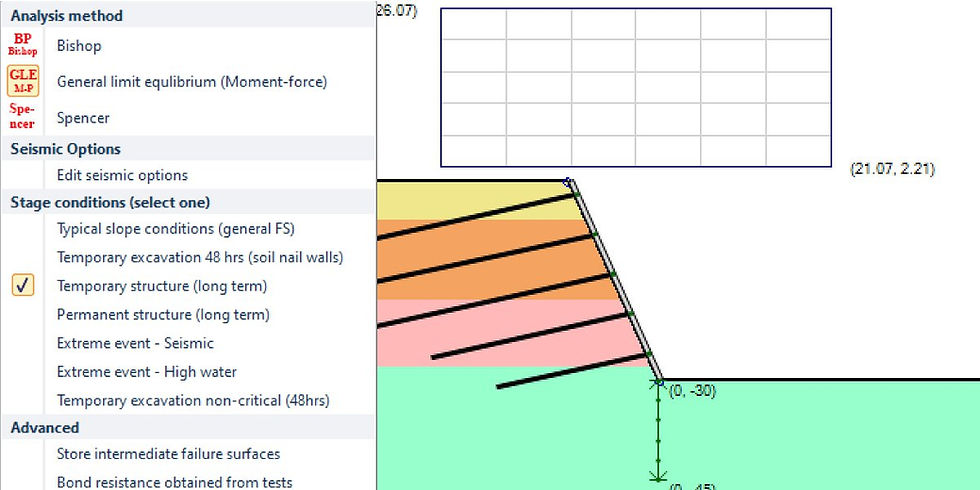Choose the Spencer analysis method
The width and height of the screenshot is (980, 490).
coord(83,118)
